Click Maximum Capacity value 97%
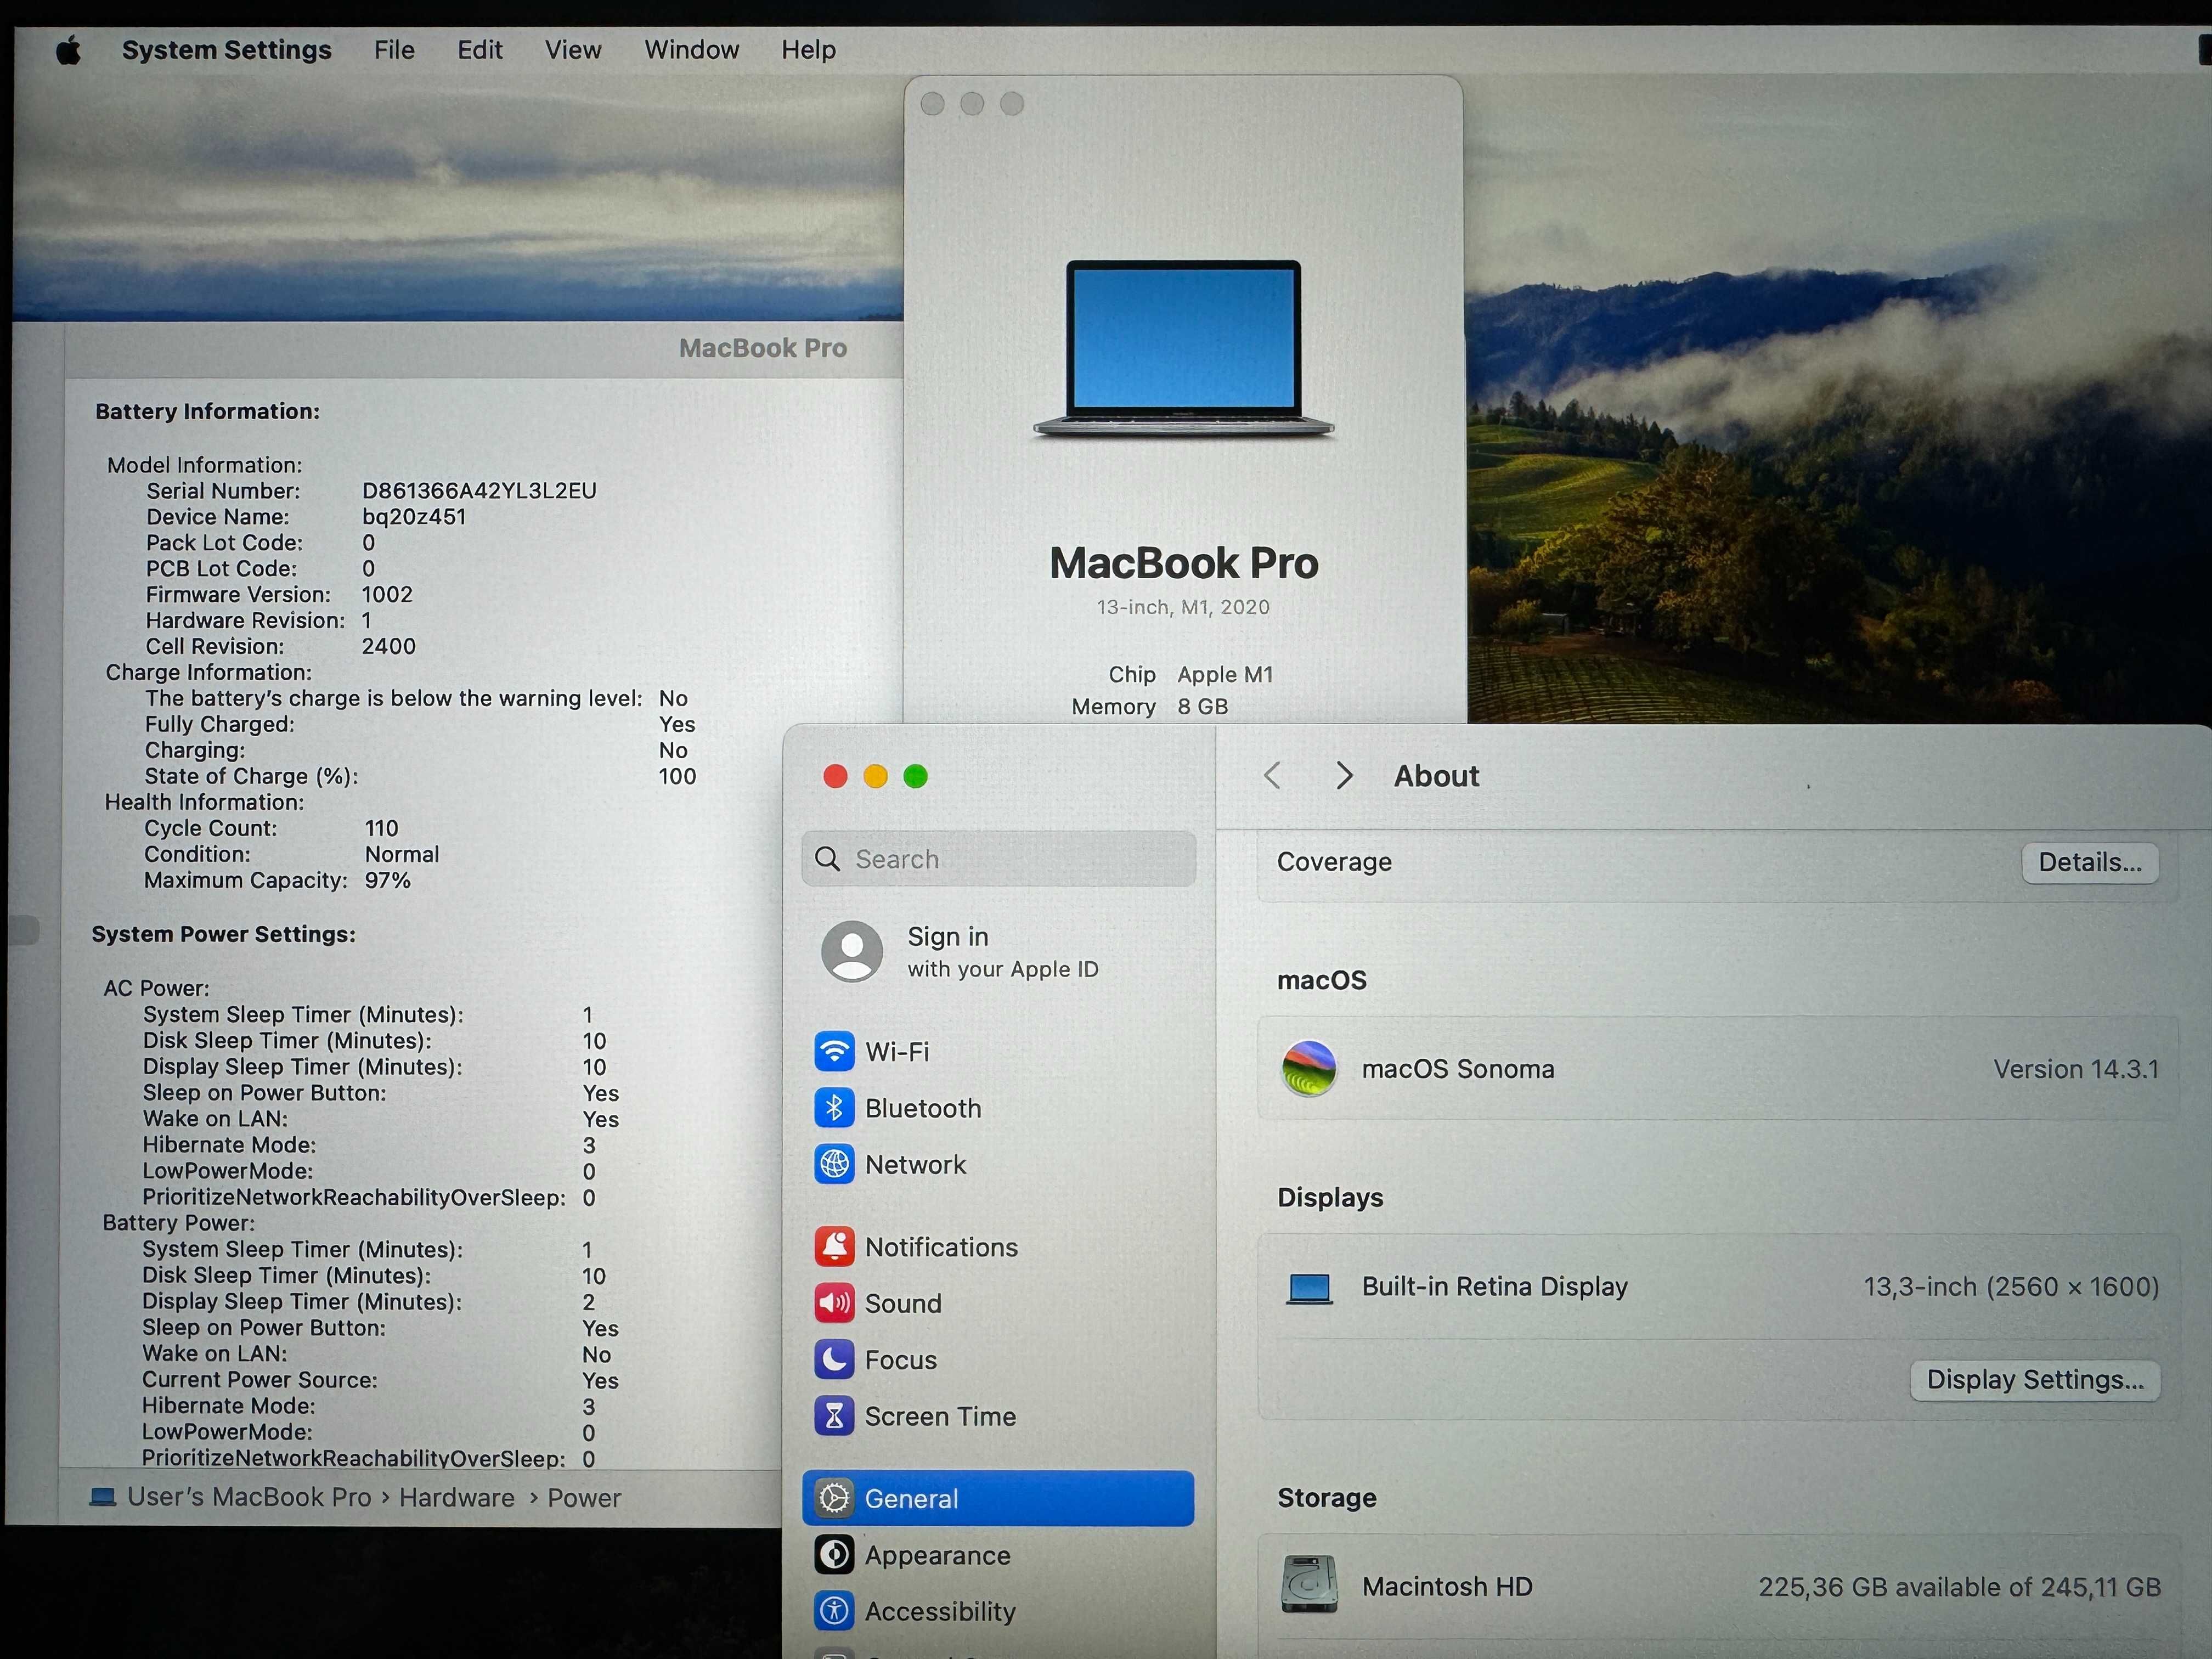The image size is (2212, 1659). [387, 880]
